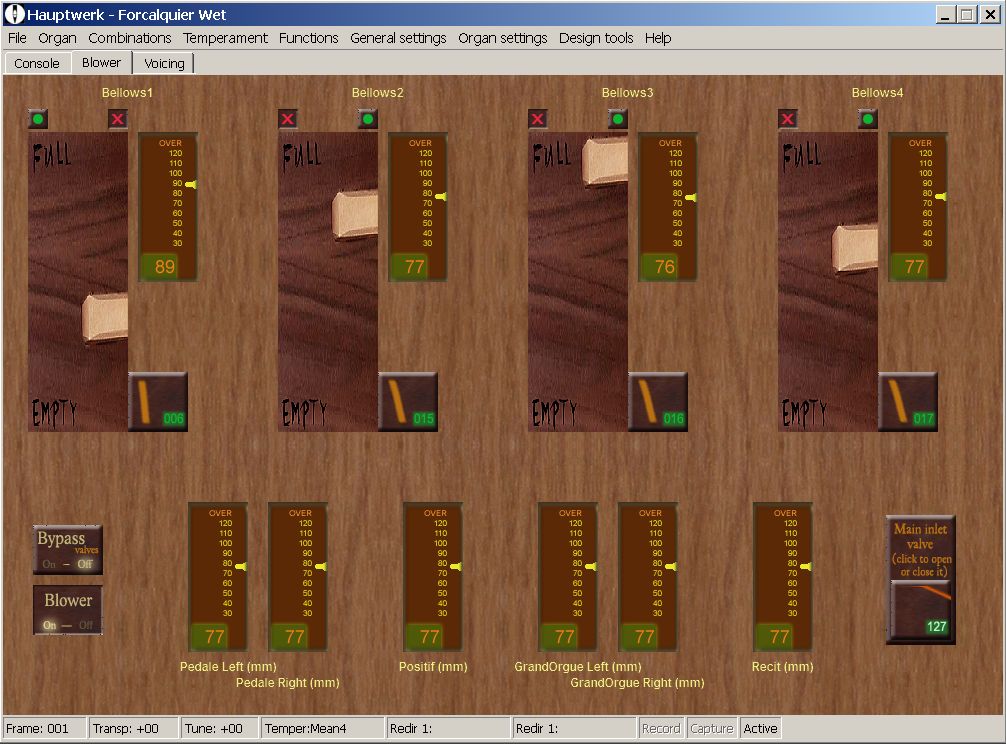
Task: Switch to the Console tab
Action: pos(37,63)
